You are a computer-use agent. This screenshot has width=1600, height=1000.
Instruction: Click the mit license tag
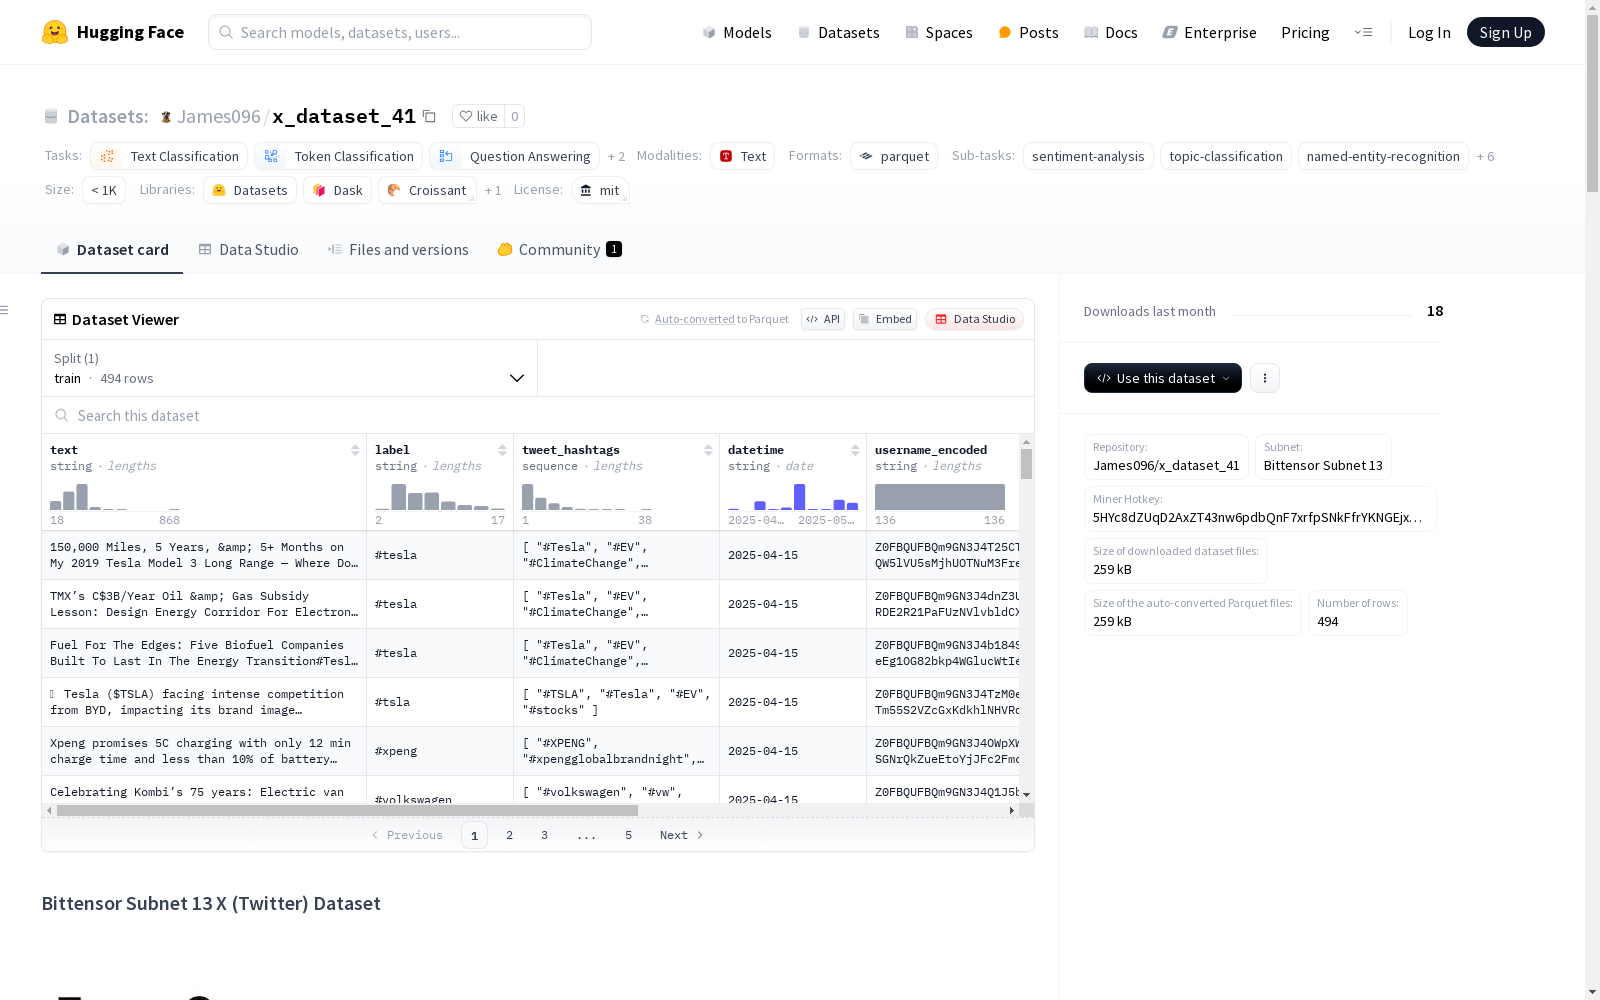click(x=600, y=190)
